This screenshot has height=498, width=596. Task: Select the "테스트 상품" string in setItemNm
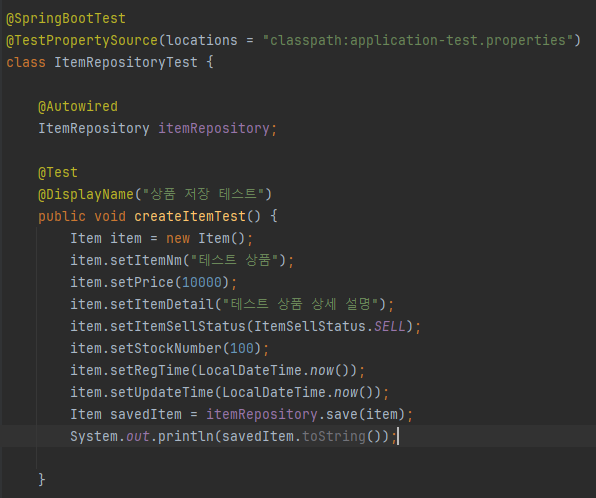235,261
